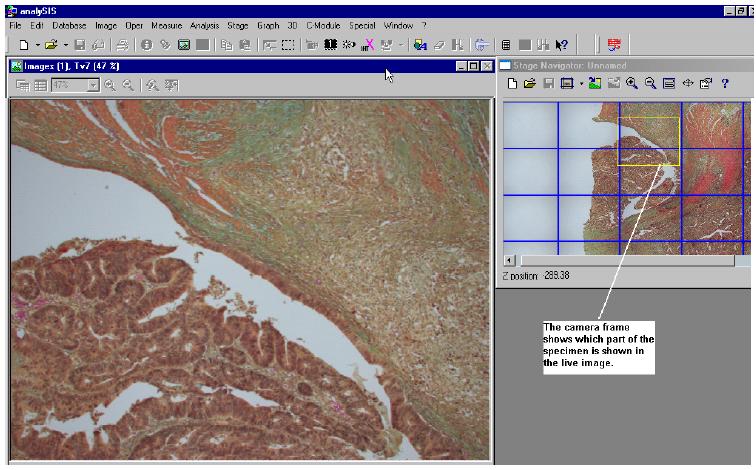The height and width of the screenshot is (470, 756).
Task: Zoom out in the Stage Navigator toolbar
Action: [x=650, y=84]
